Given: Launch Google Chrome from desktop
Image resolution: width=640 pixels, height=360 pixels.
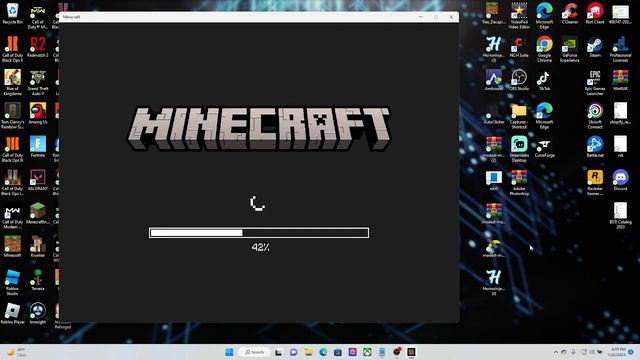Looking at the screenshot, I should point(544,49).
